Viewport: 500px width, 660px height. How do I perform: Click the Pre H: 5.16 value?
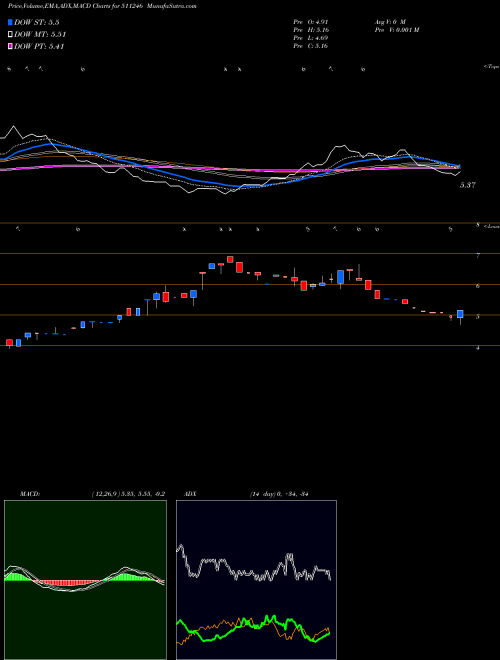click(311, 30)
